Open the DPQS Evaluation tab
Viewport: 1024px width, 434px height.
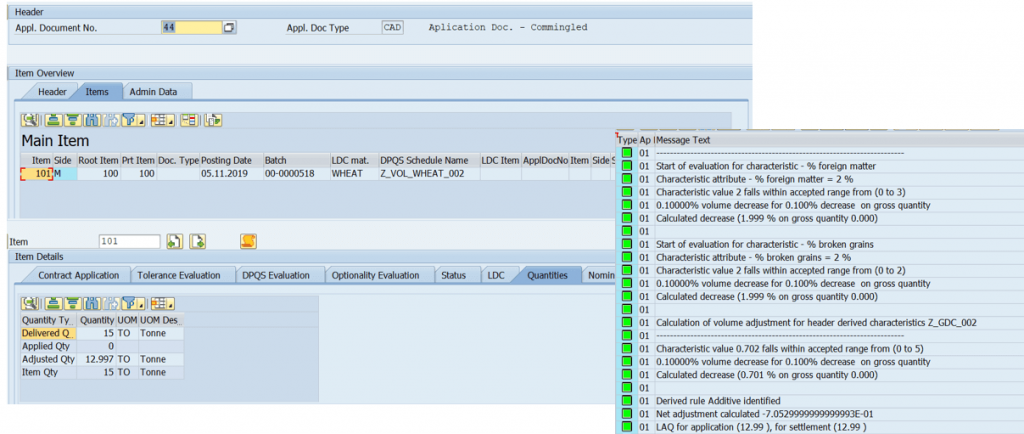point(276,275)
